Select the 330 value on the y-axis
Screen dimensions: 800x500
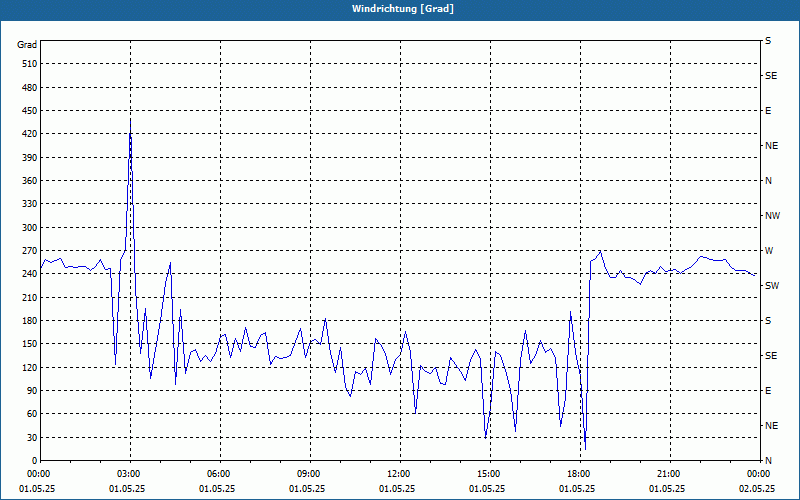30,204
